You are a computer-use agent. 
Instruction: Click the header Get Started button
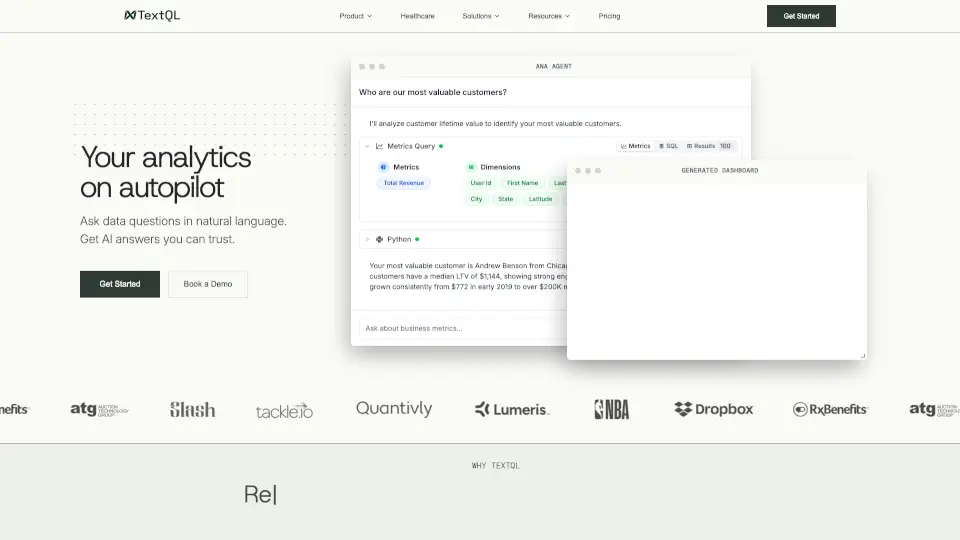[801, 16]
